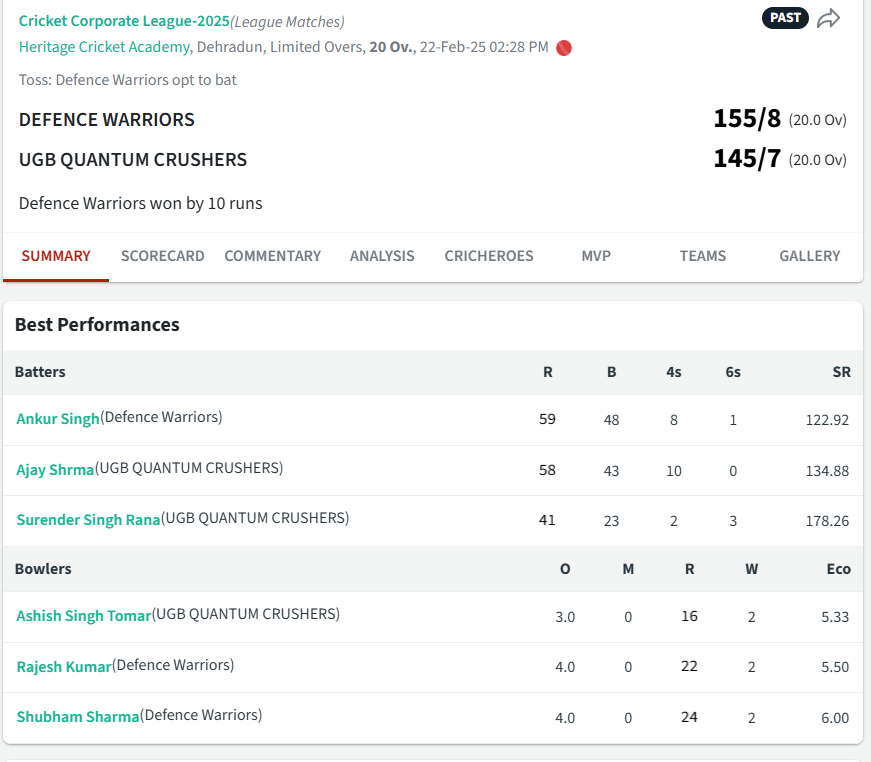
Task: Switch to the Scorecard tab
Action: pos(162,256)
